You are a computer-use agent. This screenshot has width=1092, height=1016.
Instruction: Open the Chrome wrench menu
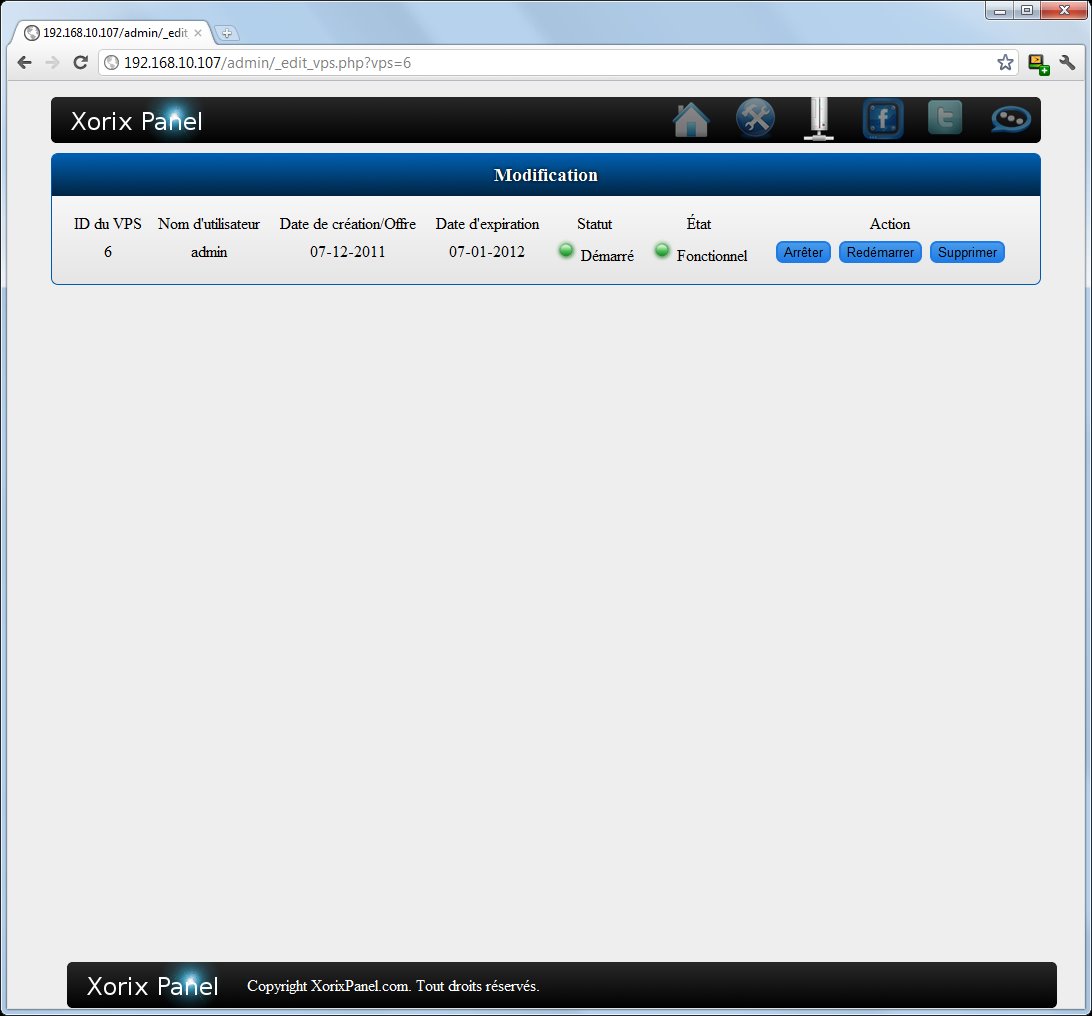coord(1067,63)
